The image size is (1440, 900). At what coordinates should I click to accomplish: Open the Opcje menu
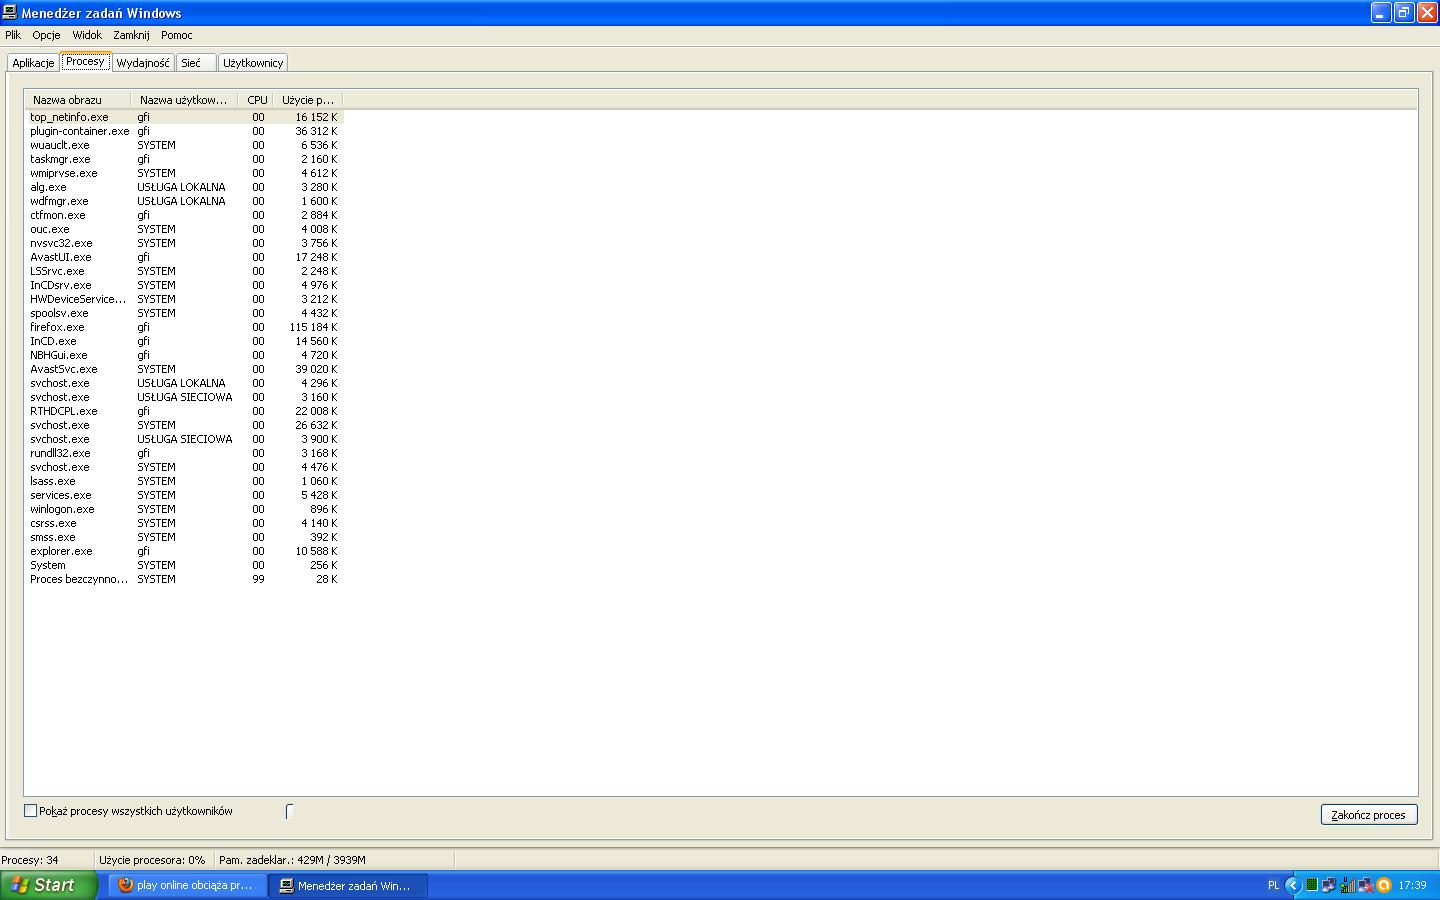(46, 35)
